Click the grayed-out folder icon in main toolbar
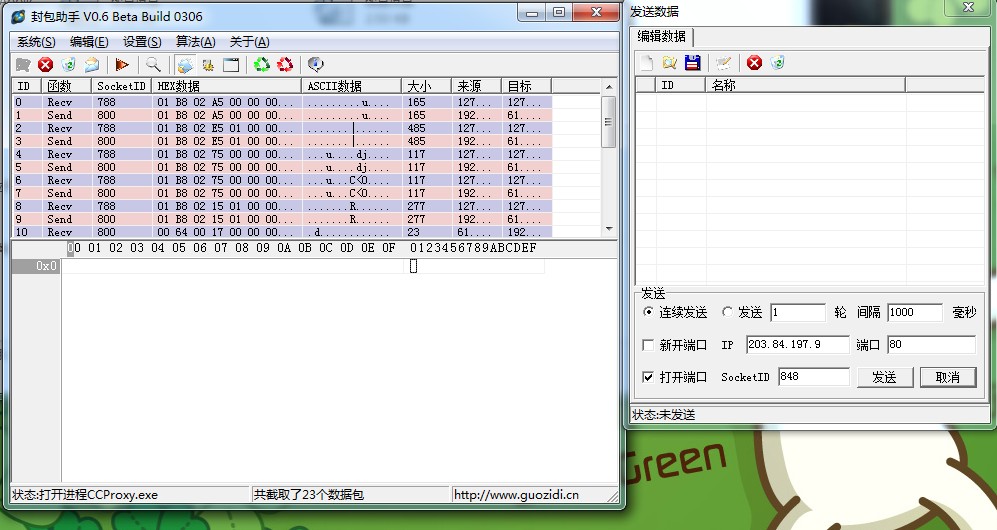Screen dimensions: 997x530 pyautogui.click(x=23, y=64)
